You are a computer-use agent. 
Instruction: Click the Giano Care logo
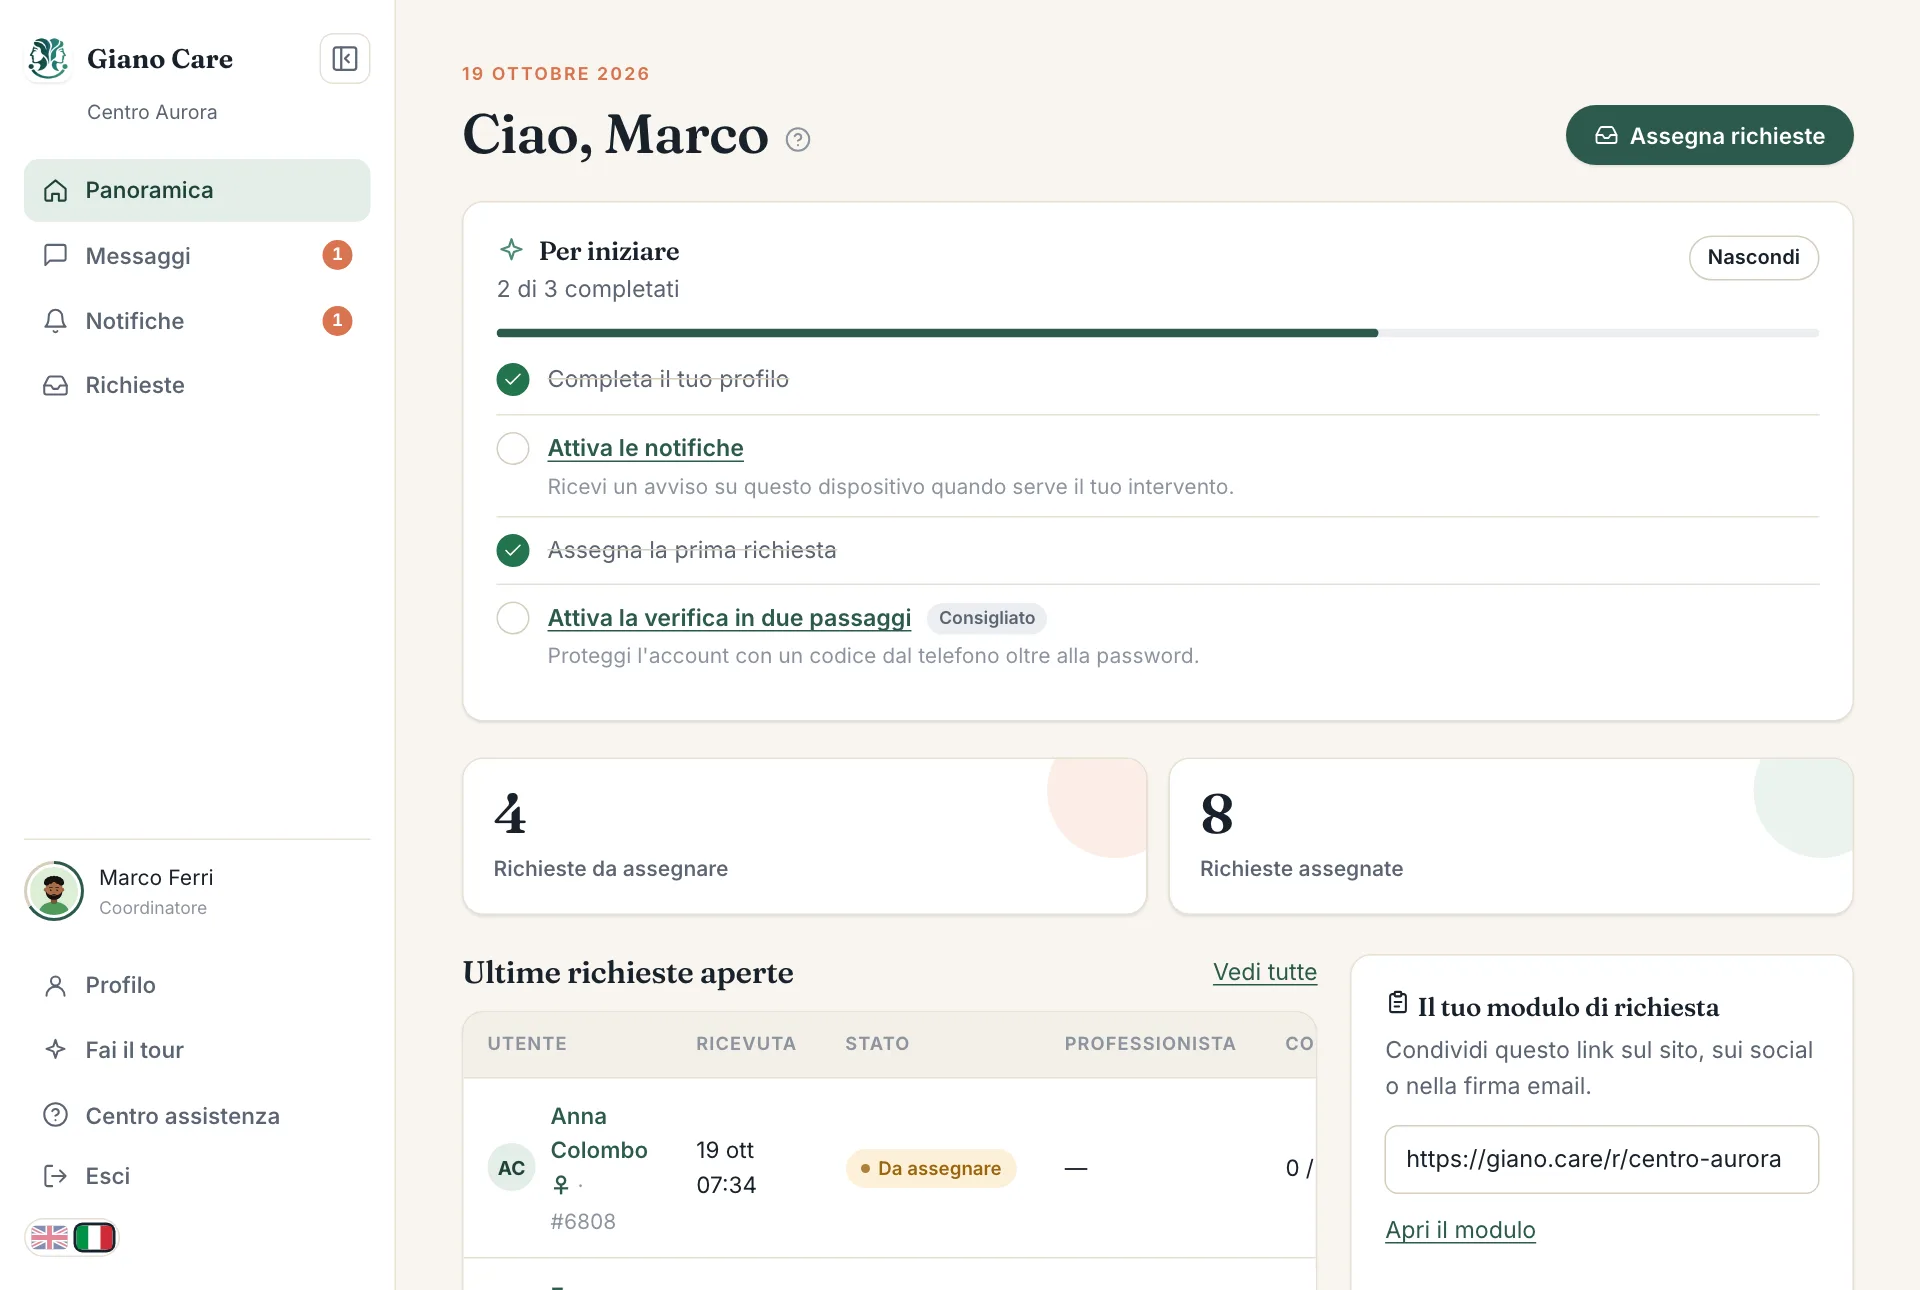[48, 58]
